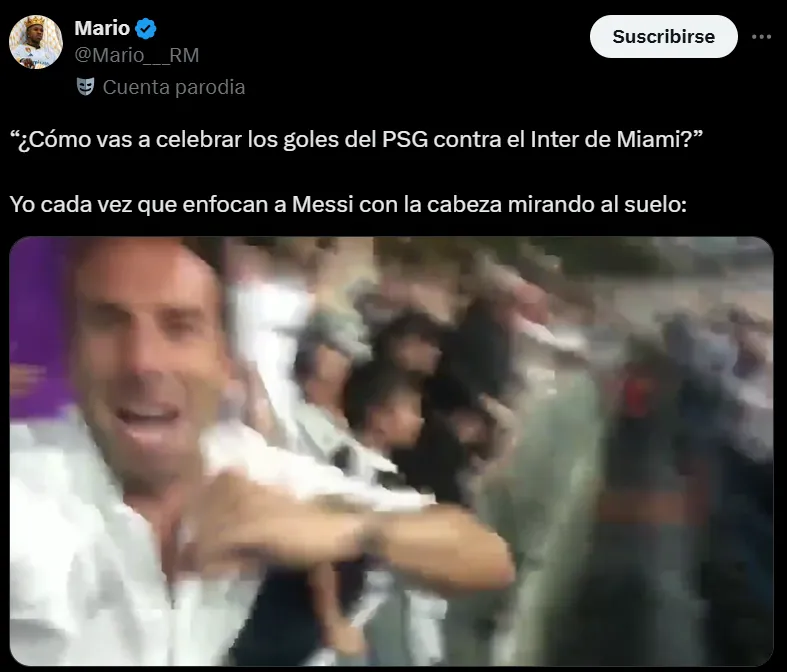Click the @Mario___RM handle
The height and width of the screenshot is (672, 787).
pos(137,55)
